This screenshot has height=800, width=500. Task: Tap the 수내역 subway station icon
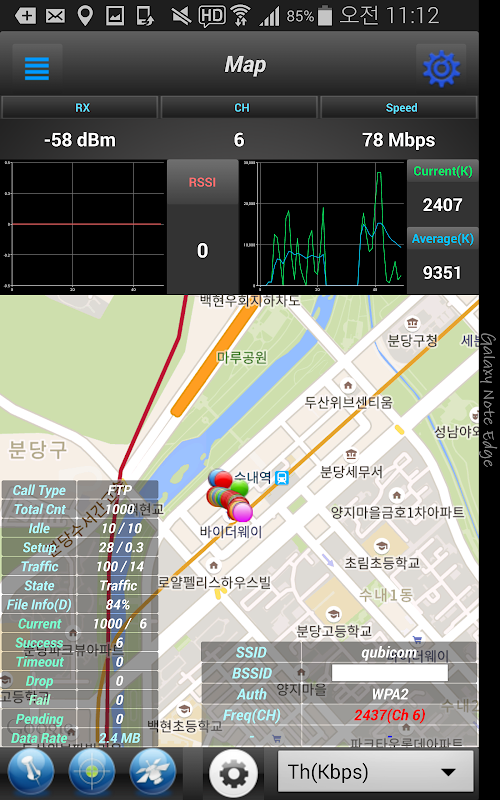[282, 478]
